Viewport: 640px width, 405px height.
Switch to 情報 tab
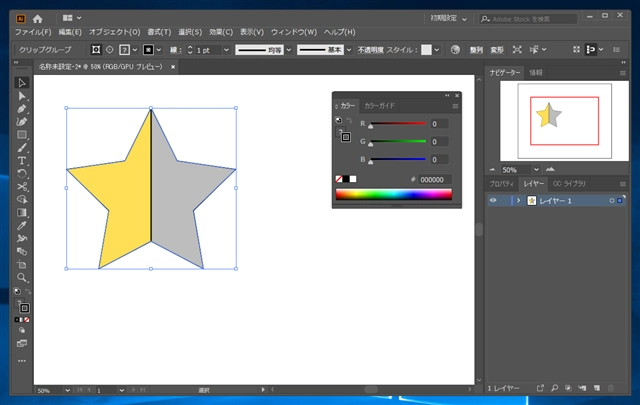[x=536, y=73]
